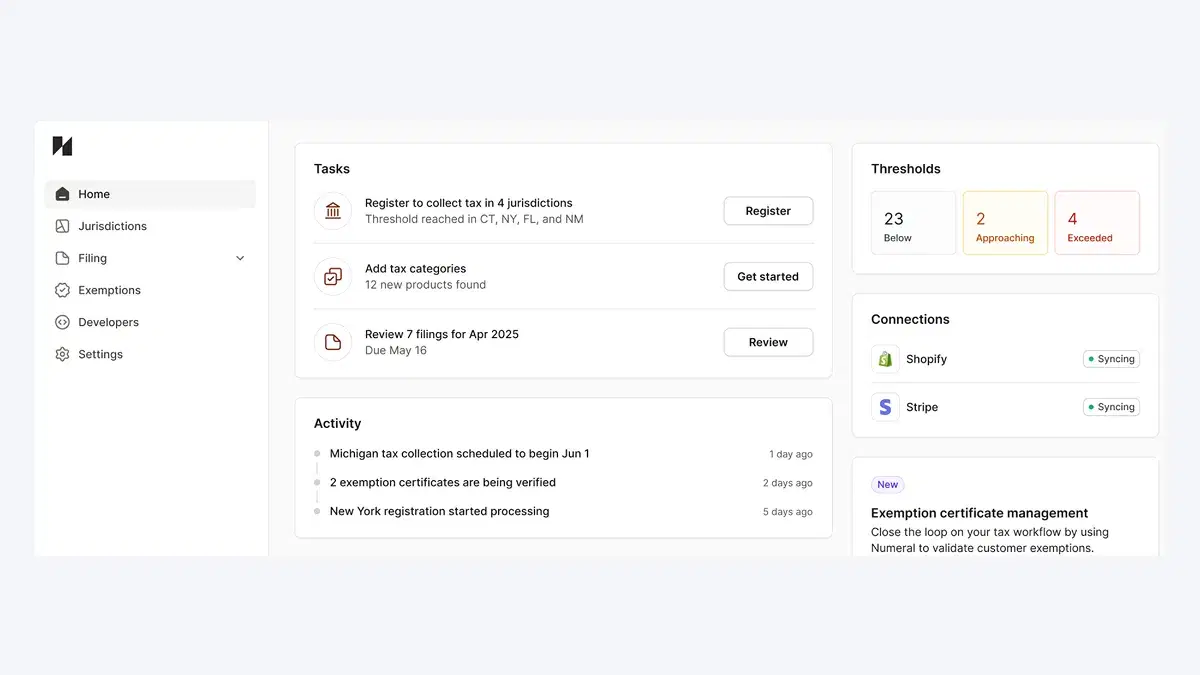The height and width of the screenshot is (675, 1200).
Task: Select the 2 Approaching threshold card
Action: click(1005, 223)
